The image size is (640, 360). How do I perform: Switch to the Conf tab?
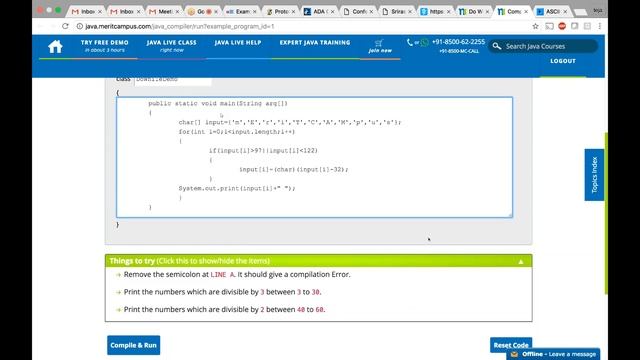tap(357, 11)
